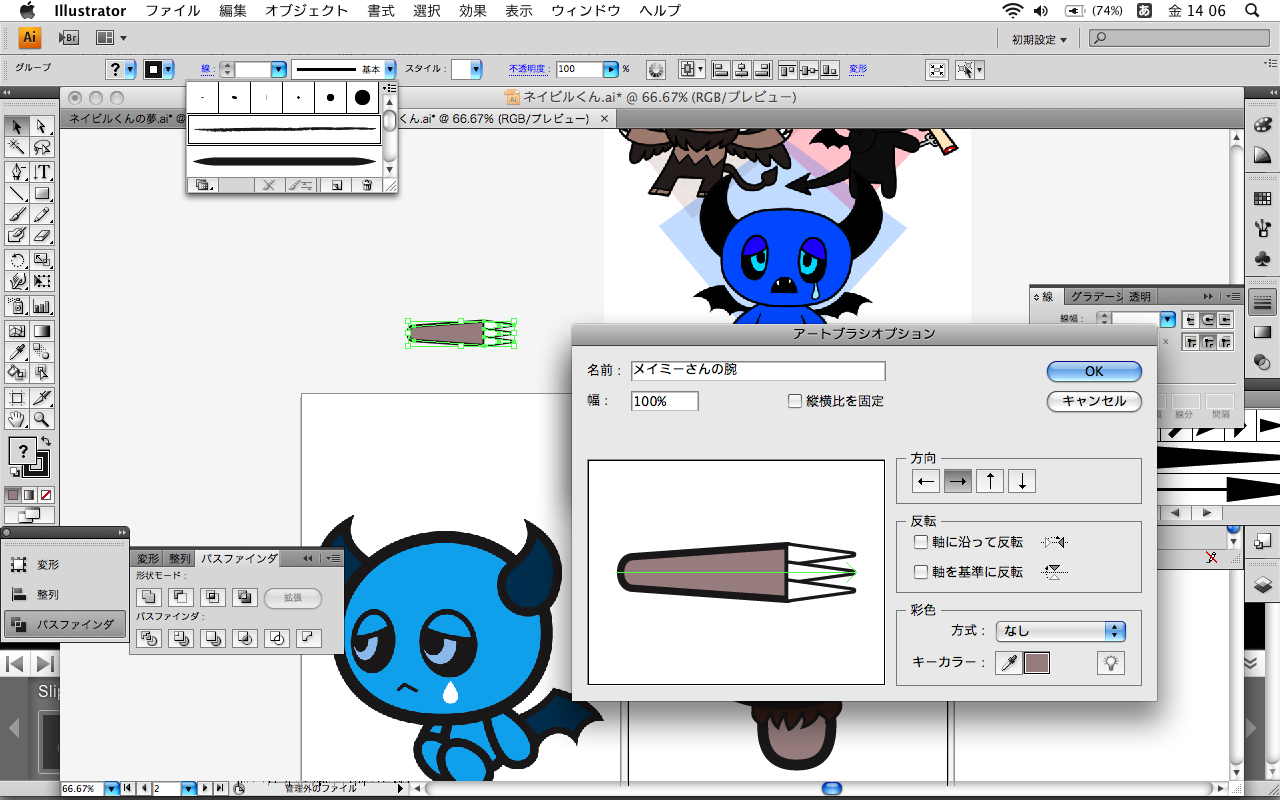1280x800 pixels.
Task: Click the key color eyedropper in dialog
Action: point(1009,662)
